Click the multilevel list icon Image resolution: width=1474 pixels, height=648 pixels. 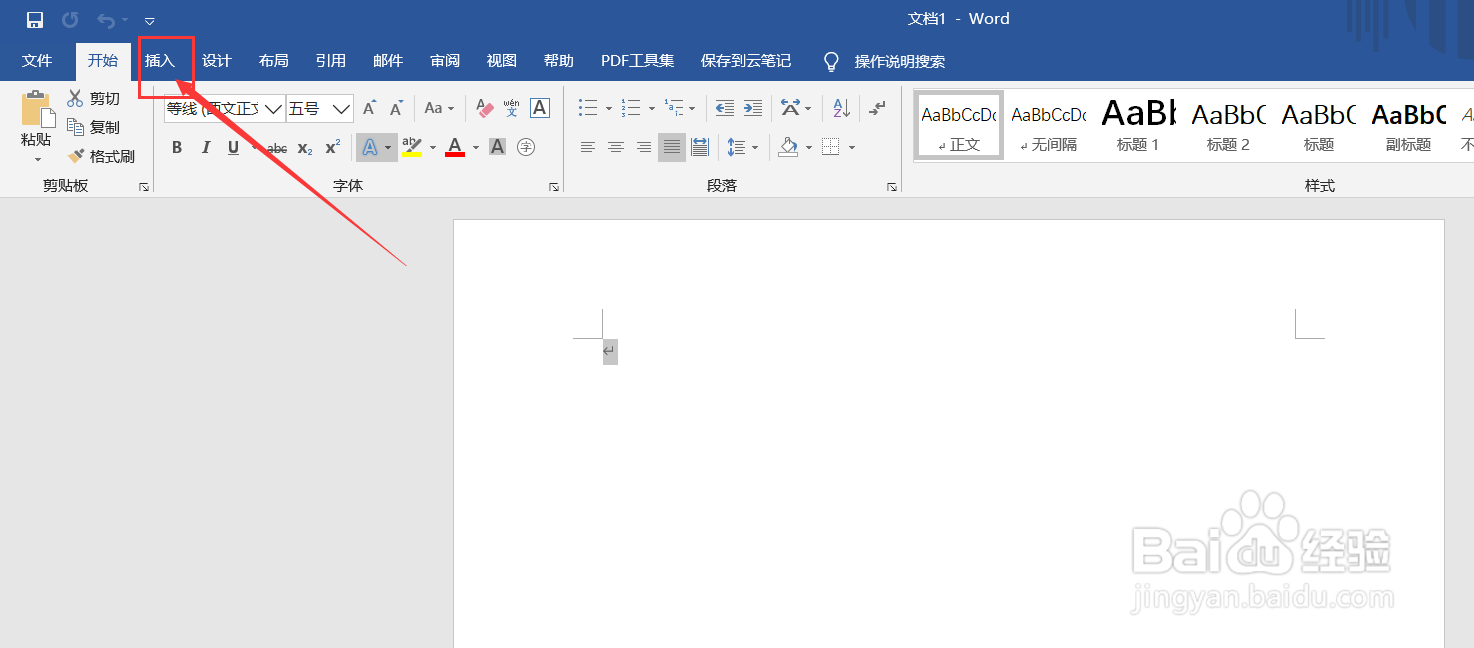674,108
